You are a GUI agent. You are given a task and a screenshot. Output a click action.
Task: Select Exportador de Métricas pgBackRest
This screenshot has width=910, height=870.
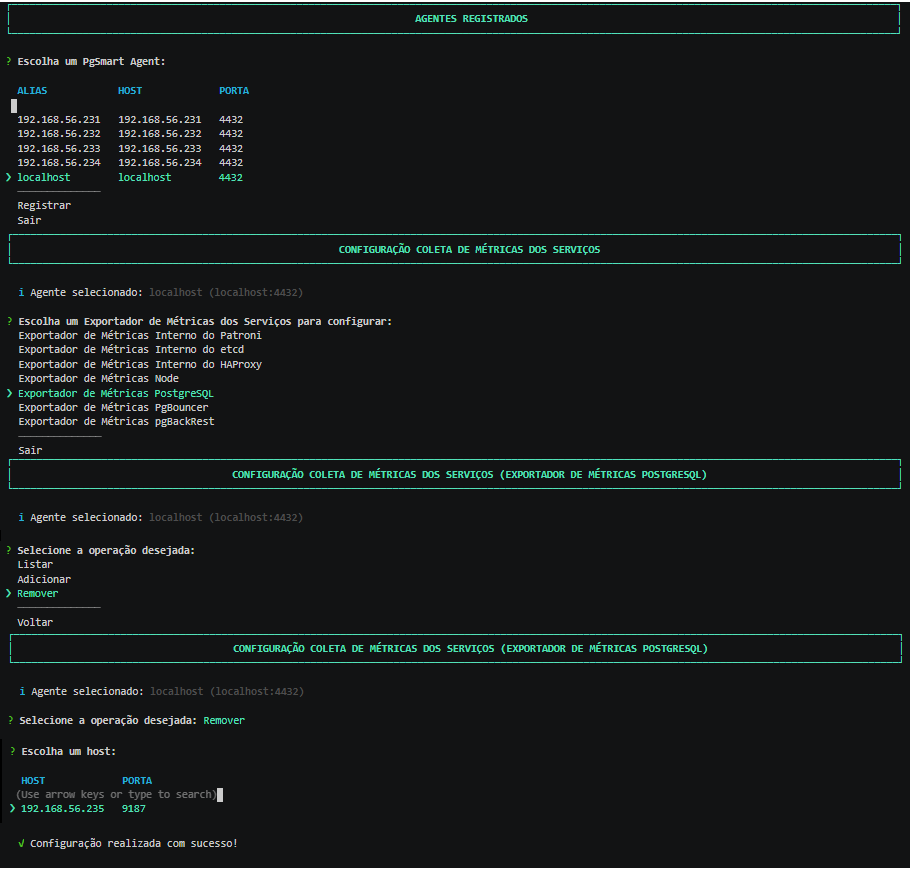(x=116, y=422)
